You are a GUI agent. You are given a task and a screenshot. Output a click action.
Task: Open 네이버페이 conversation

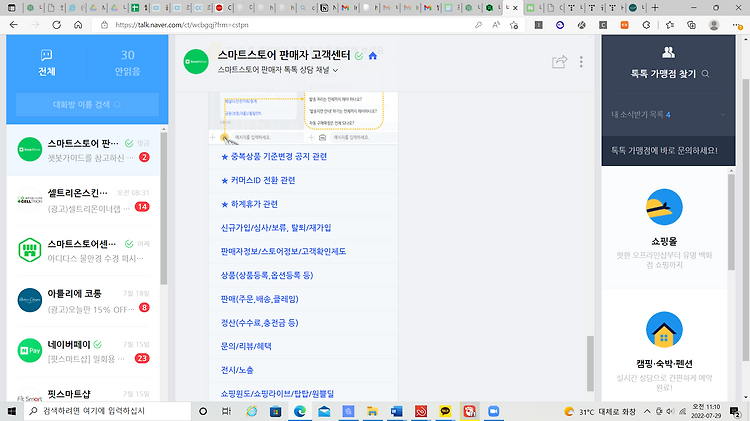[x=83, y=351]
